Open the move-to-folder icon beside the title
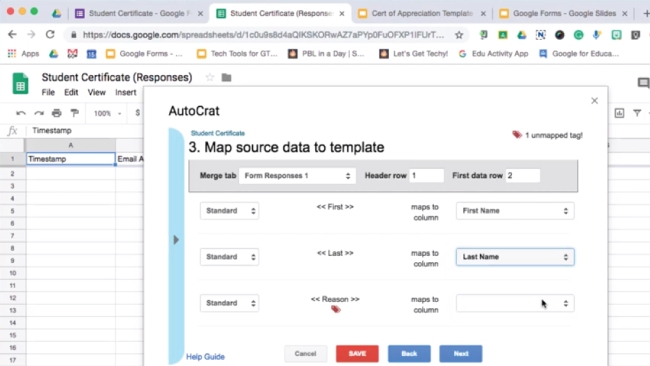This screenshot has height=366, width=650. 226,78
